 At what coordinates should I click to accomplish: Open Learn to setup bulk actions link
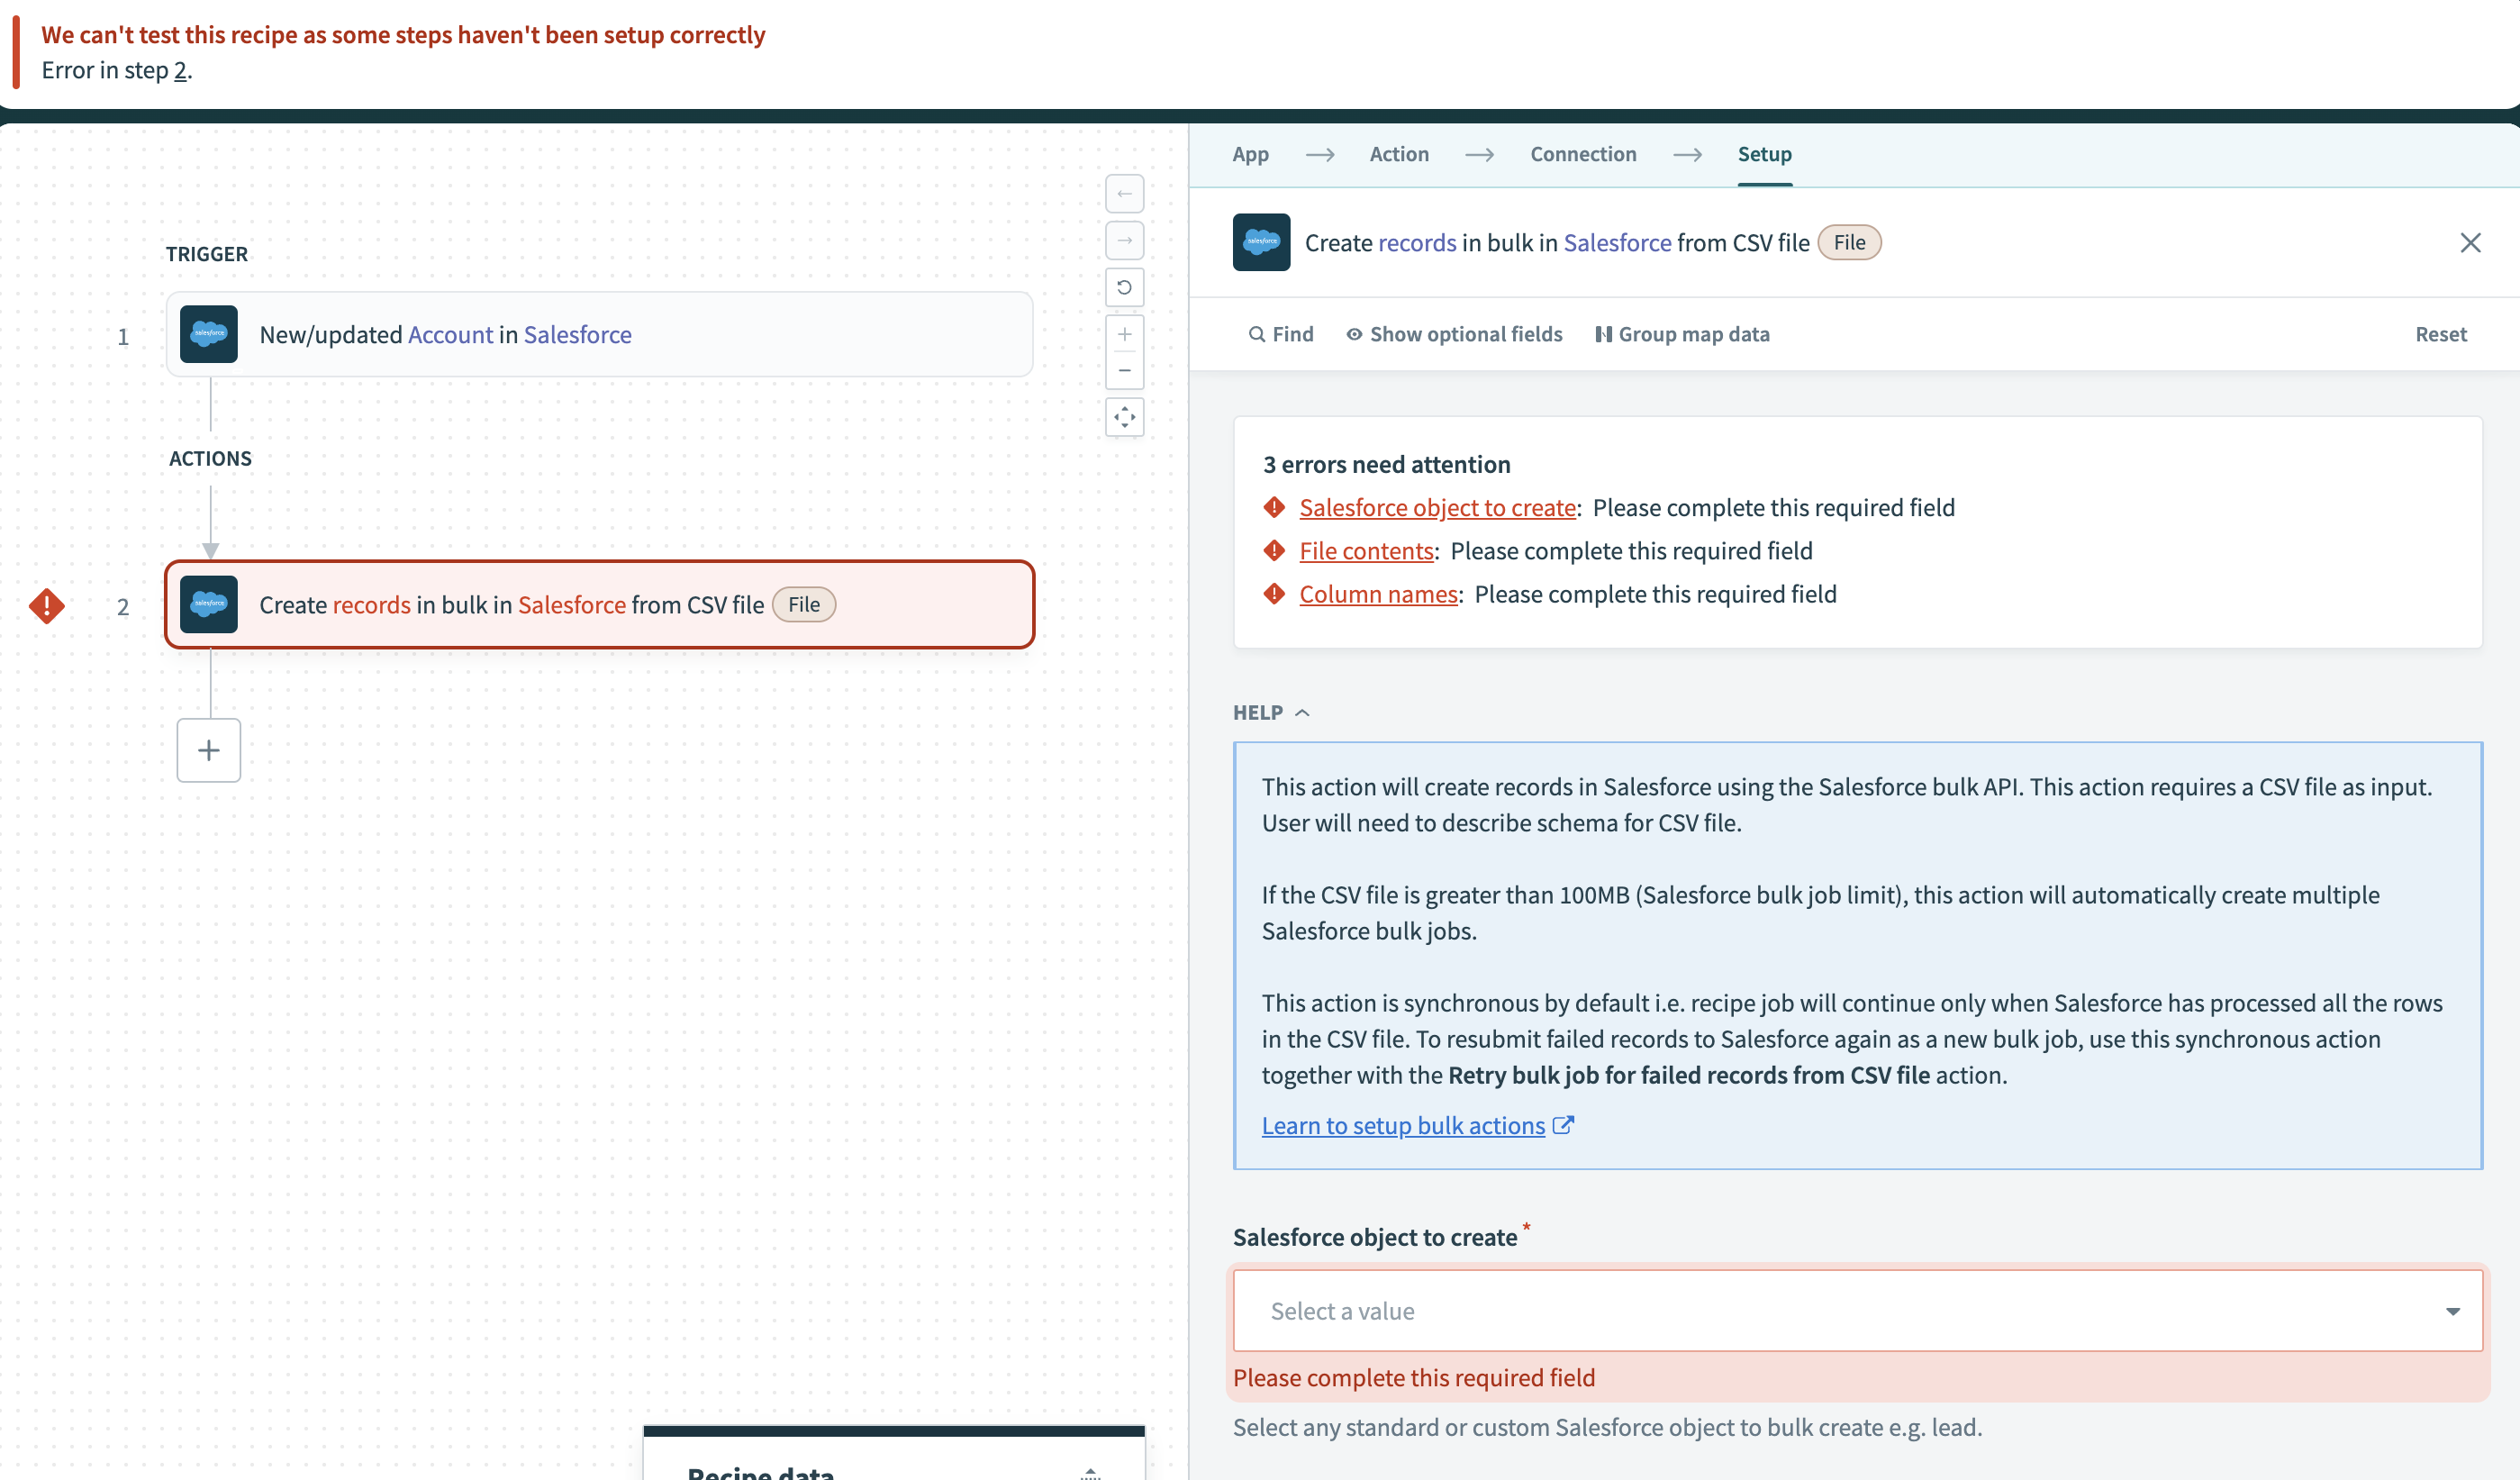coord(1403,1125)
